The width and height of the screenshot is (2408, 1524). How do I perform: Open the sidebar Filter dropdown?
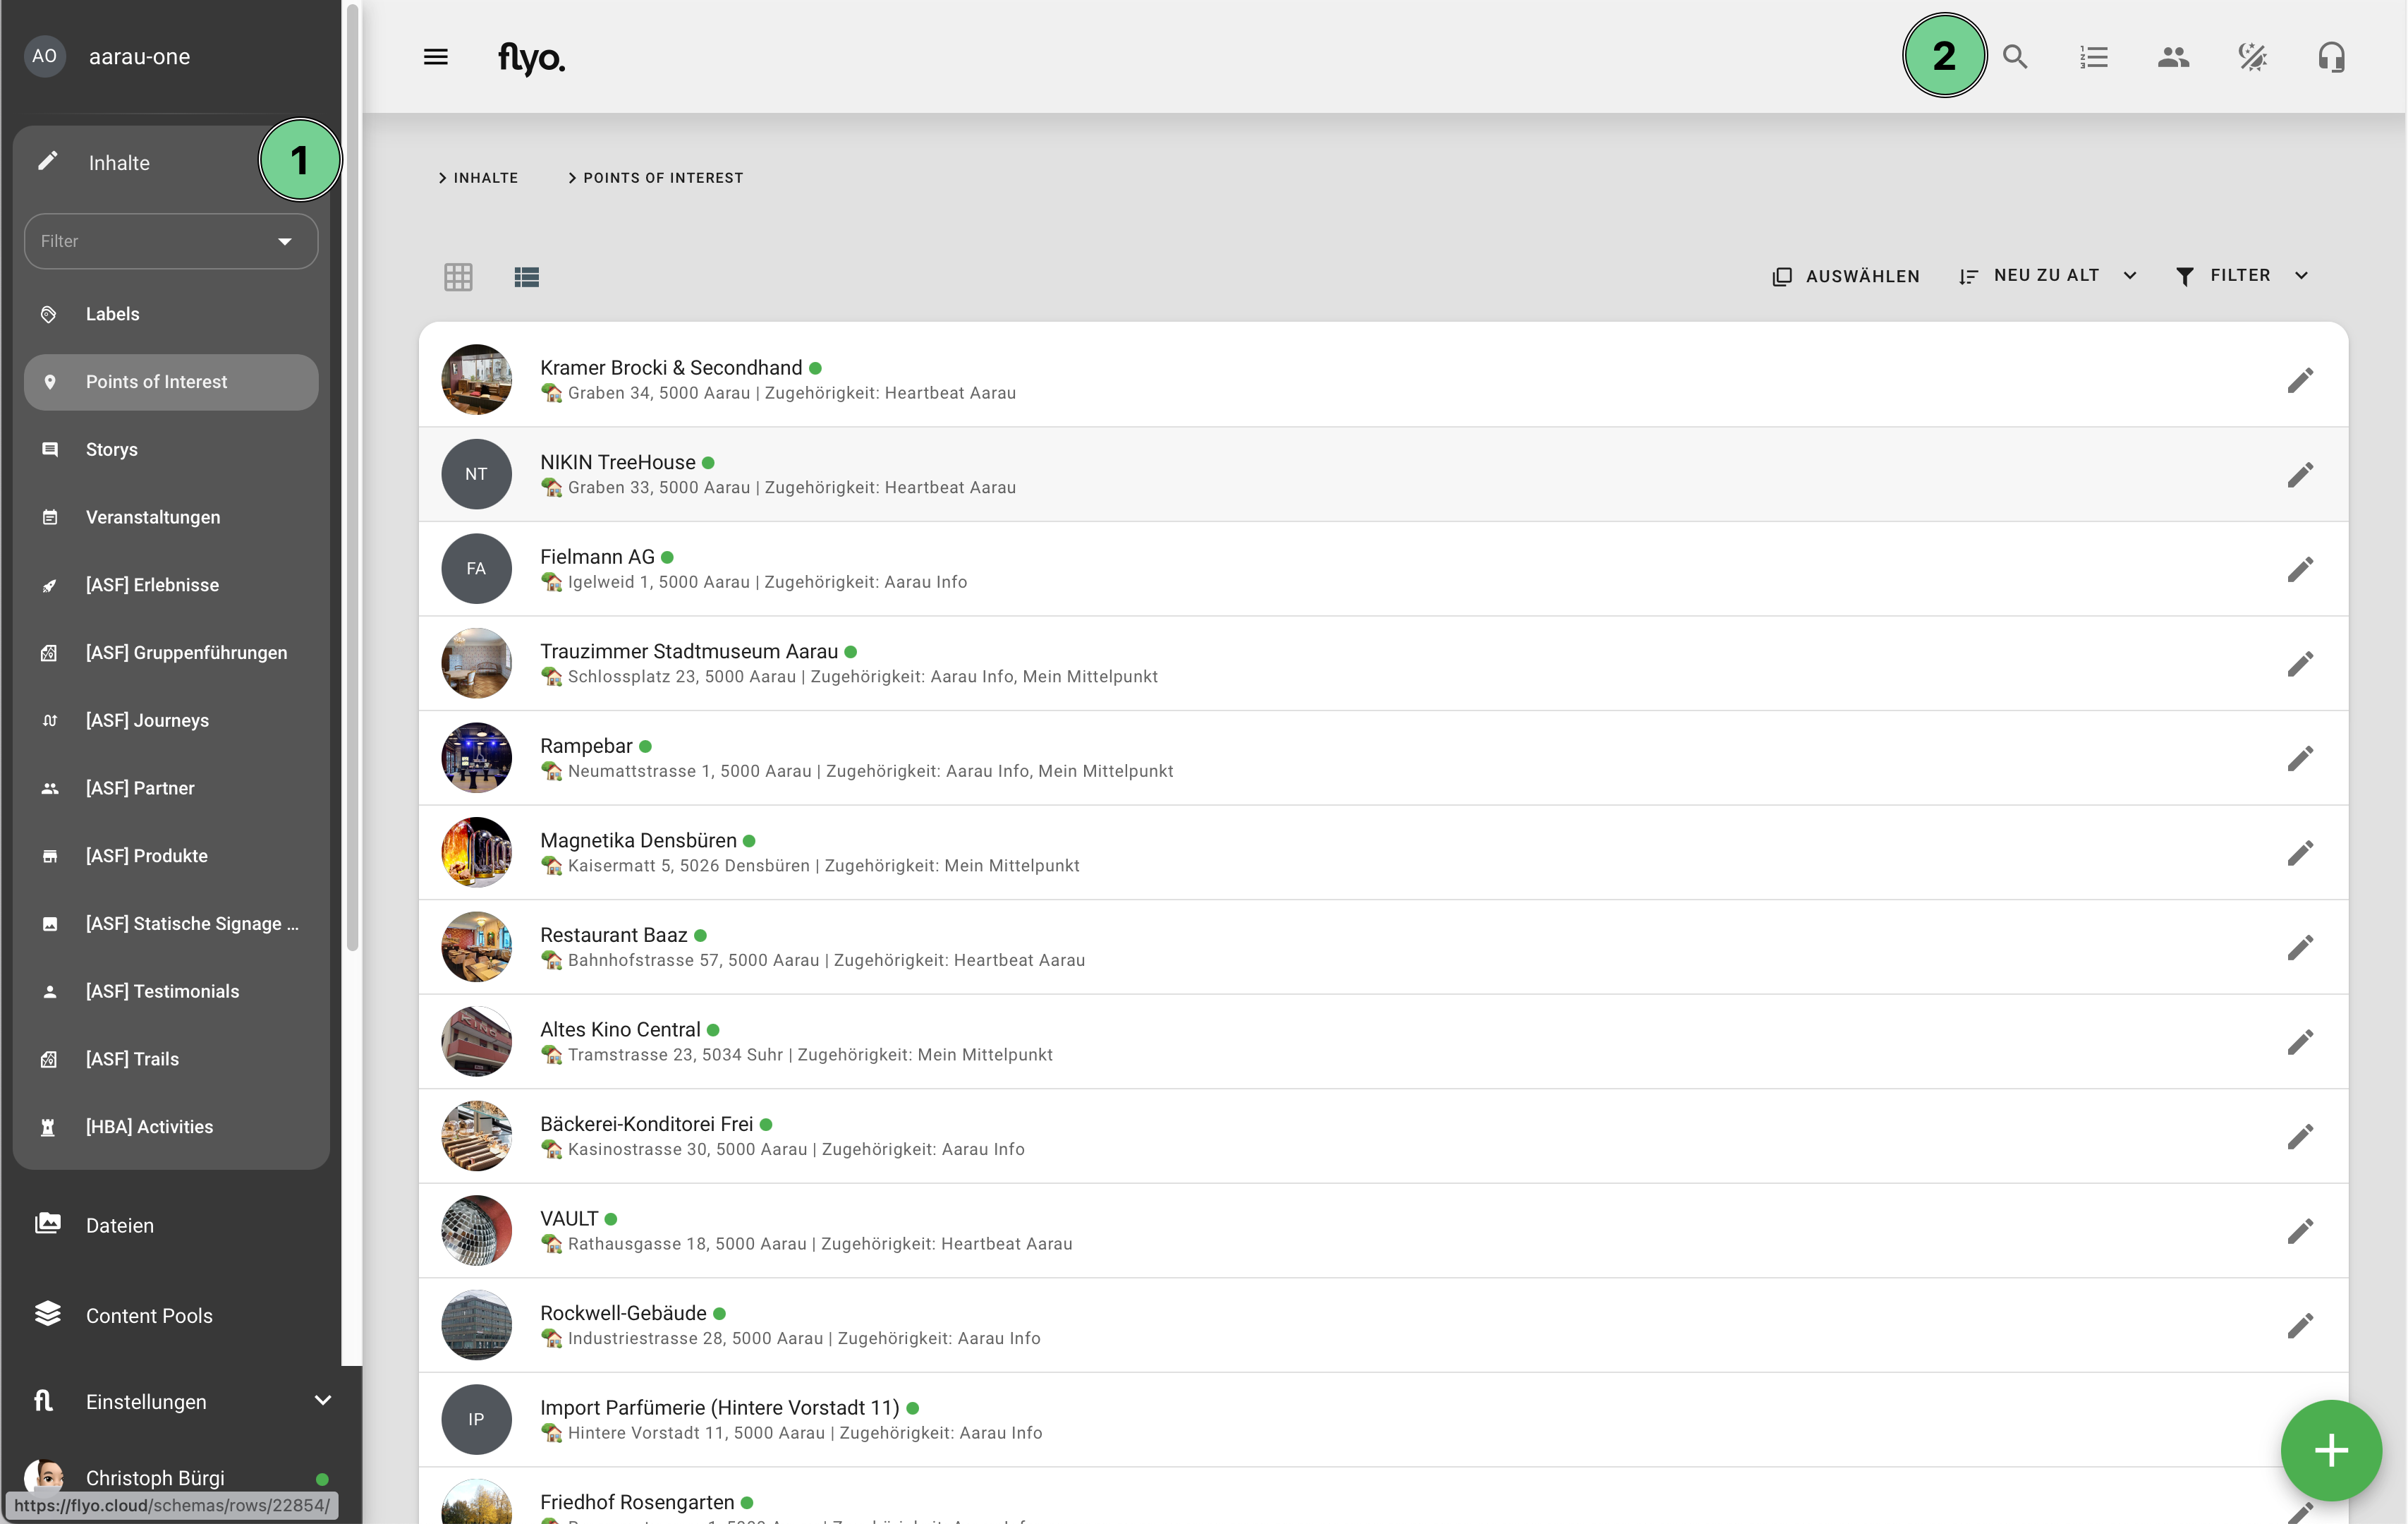(x=171, y=241)
